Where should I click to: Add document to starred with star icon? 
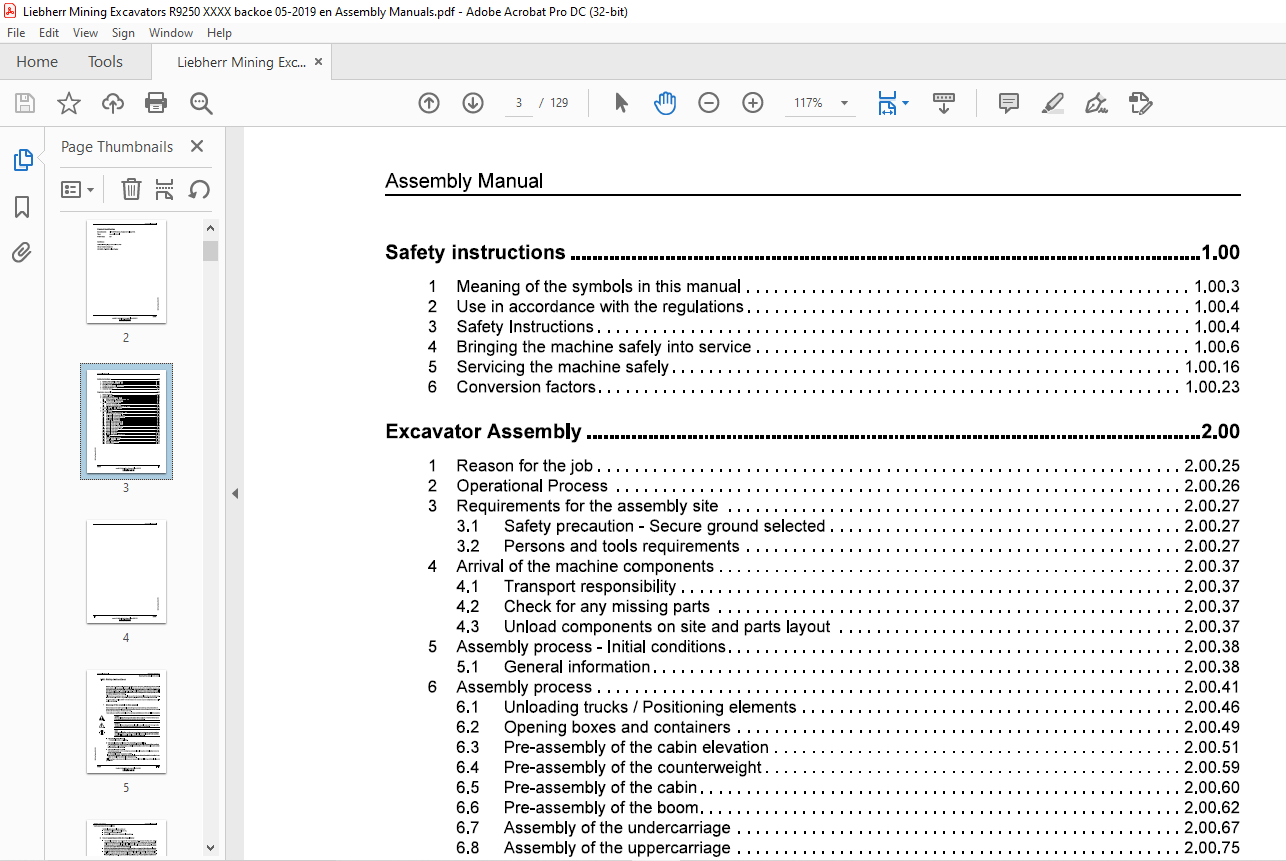(x=68, y=103)
